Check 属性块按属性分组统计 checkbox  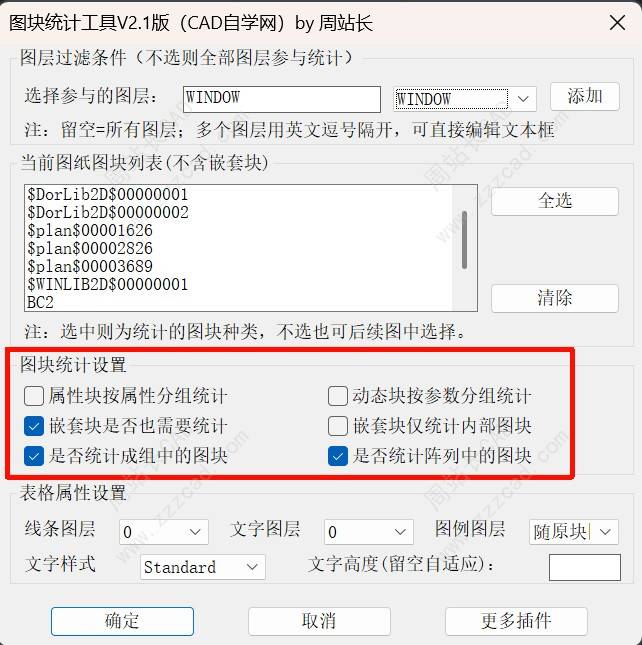[x=34, y=396]
